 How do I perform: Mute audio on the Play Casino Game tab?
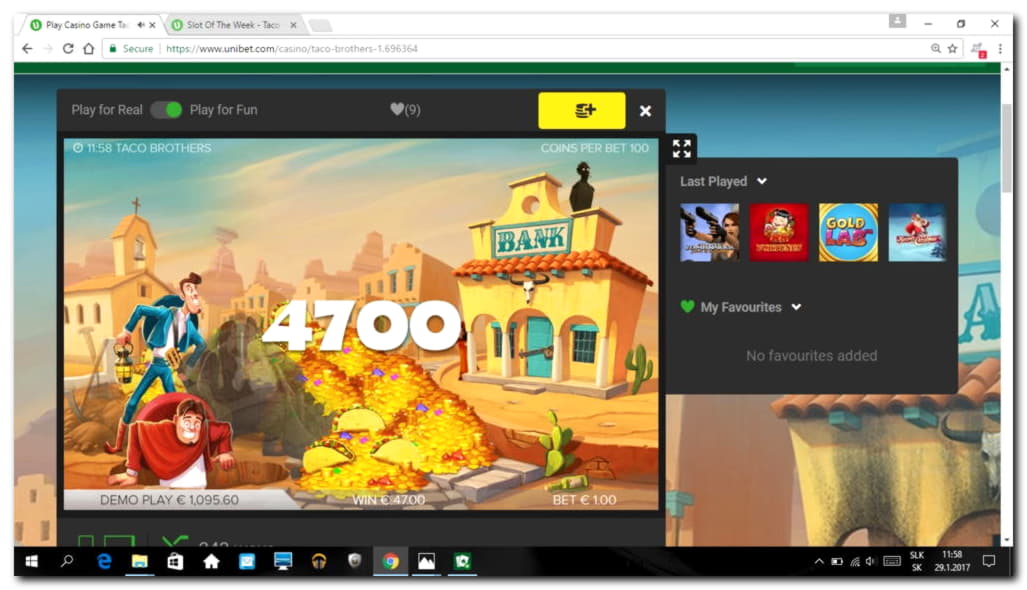(x=141, y=25)
